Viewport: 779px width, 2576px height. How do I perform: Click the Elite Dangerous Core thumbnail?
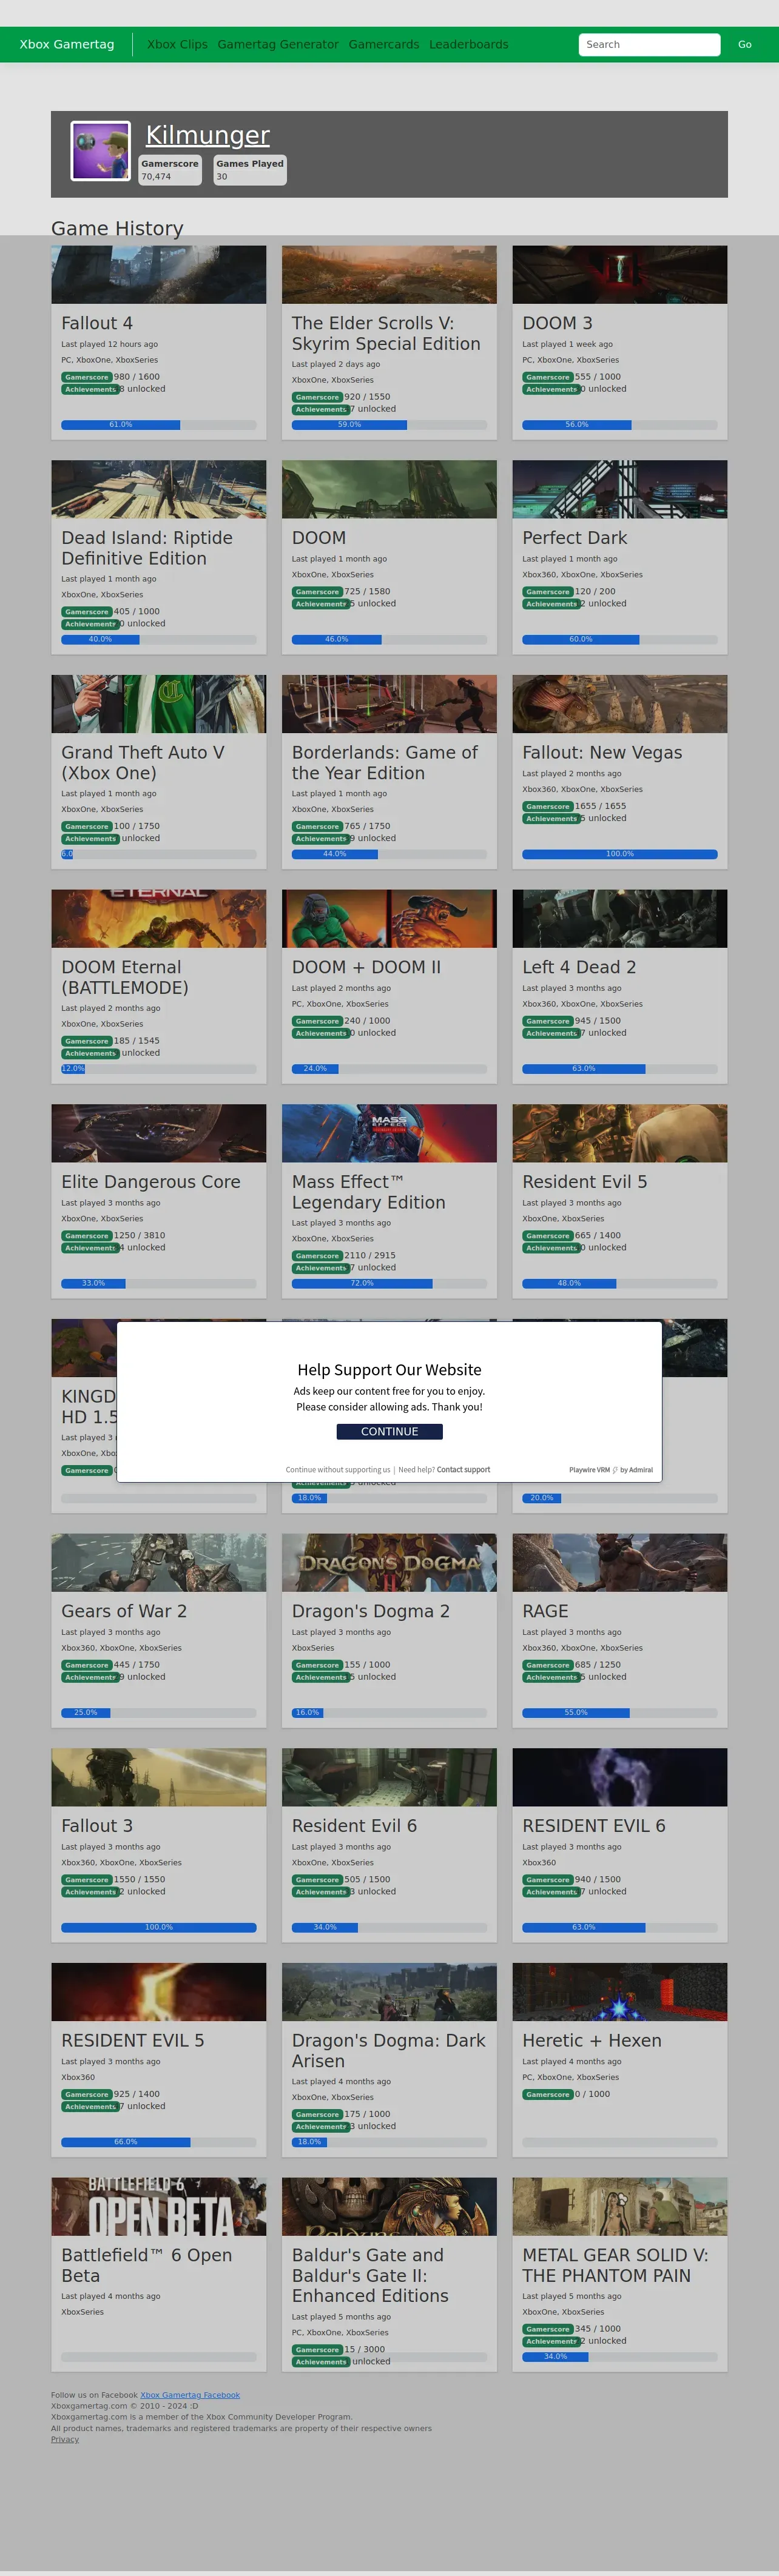159,1133
